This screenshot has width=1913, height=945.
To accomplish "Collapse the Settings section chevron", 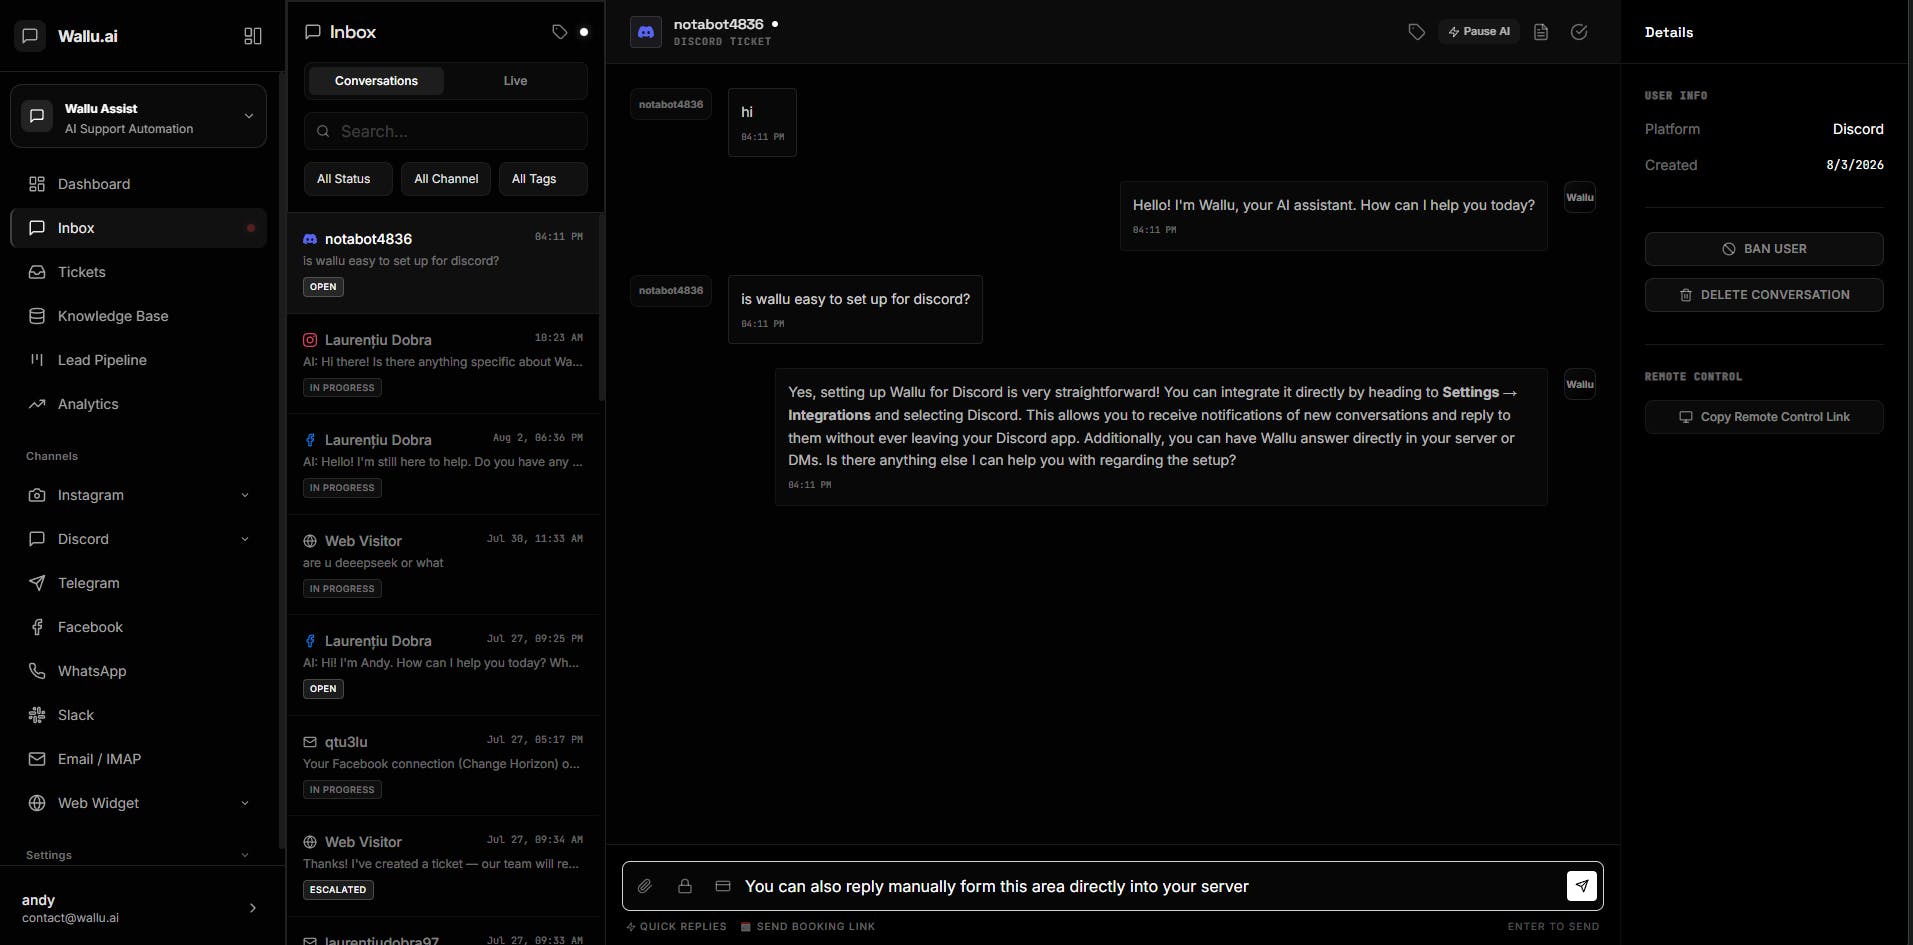I will 245,855.
